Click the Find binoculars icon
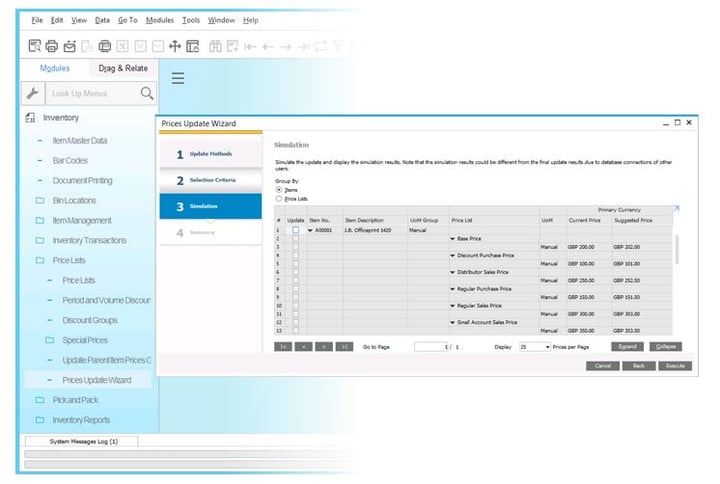 tap(215, 46)
